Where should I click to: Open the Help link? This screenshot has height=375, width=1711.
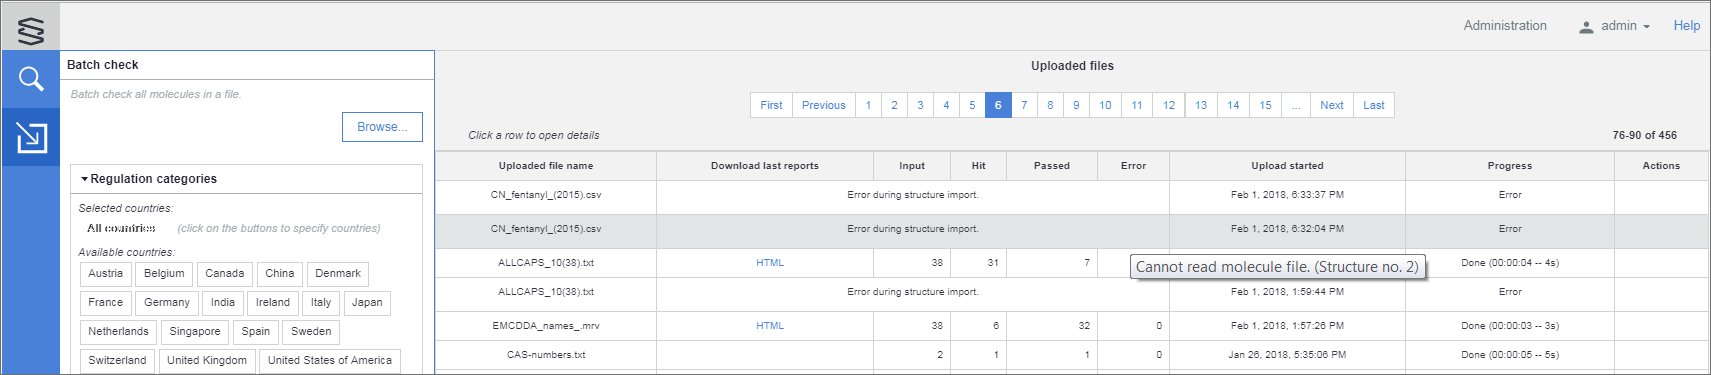pos(1687,26)
